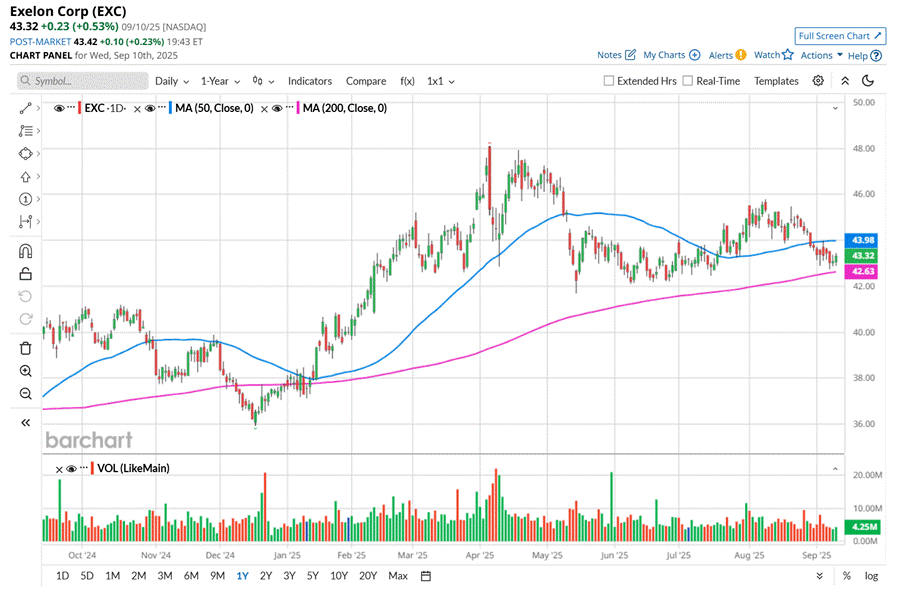Click the blue MA 50 color marker
This screenshot has height=596, width=902.
pyautogui.click(x=170, y=108)
